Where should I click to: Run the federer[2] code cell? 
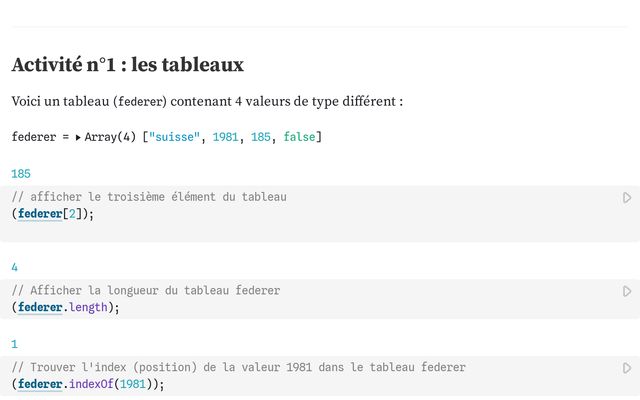coord(627,198)
